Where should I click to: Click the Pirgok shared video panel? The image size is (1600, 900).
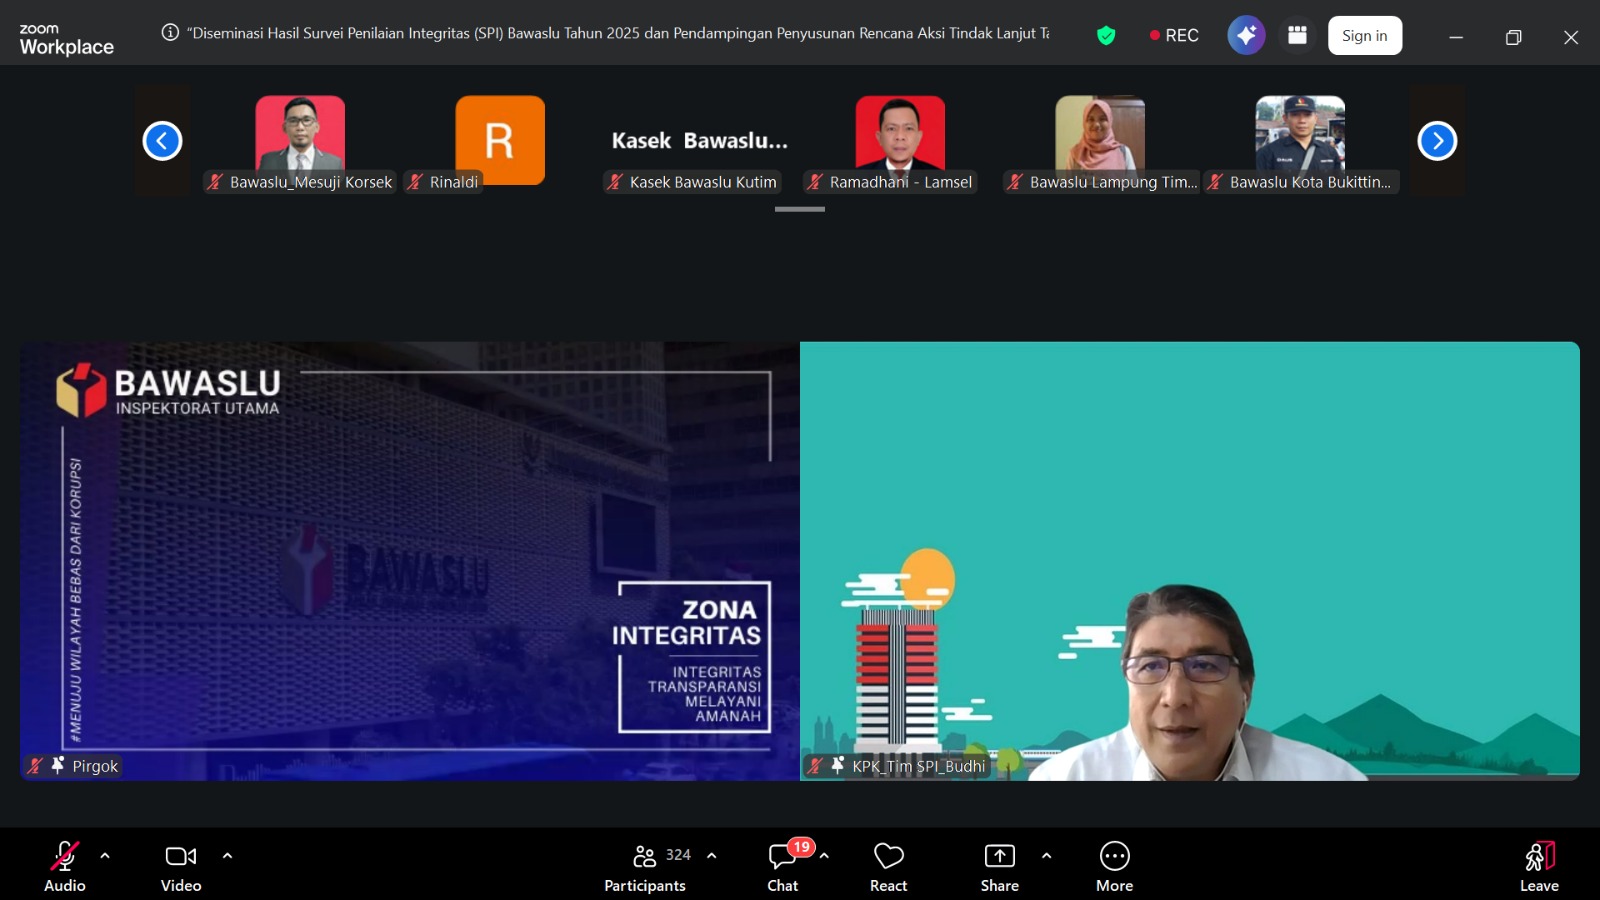(410, 561)
